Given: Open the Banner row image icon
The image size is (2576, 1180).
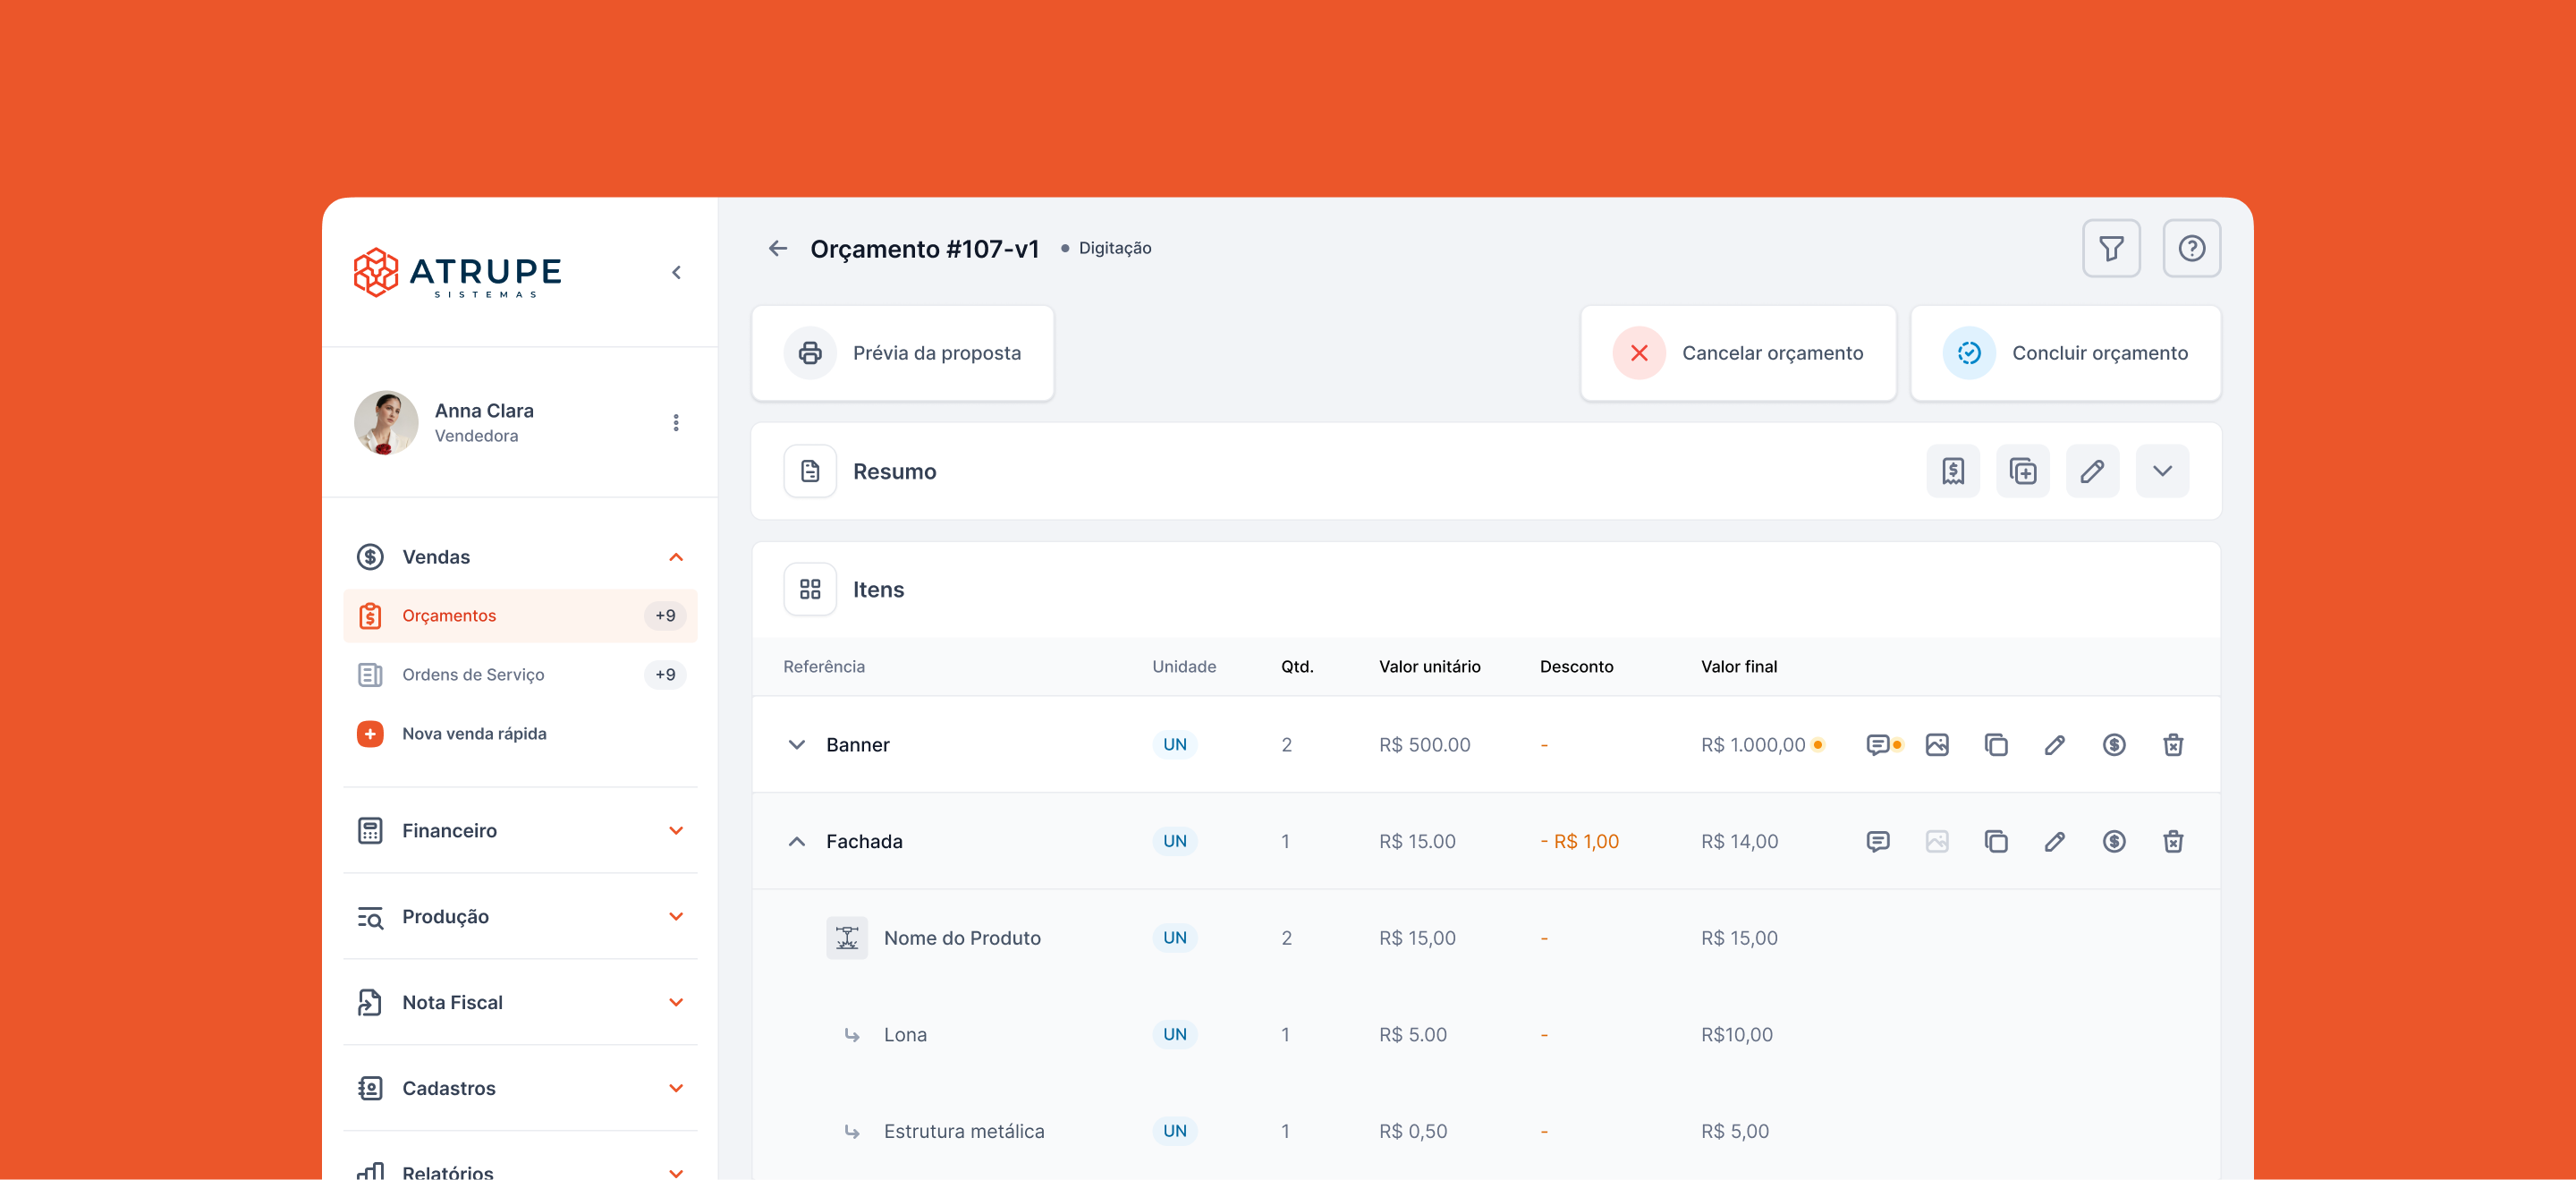Looking at the screenshot, I should tap(1936, 745).
